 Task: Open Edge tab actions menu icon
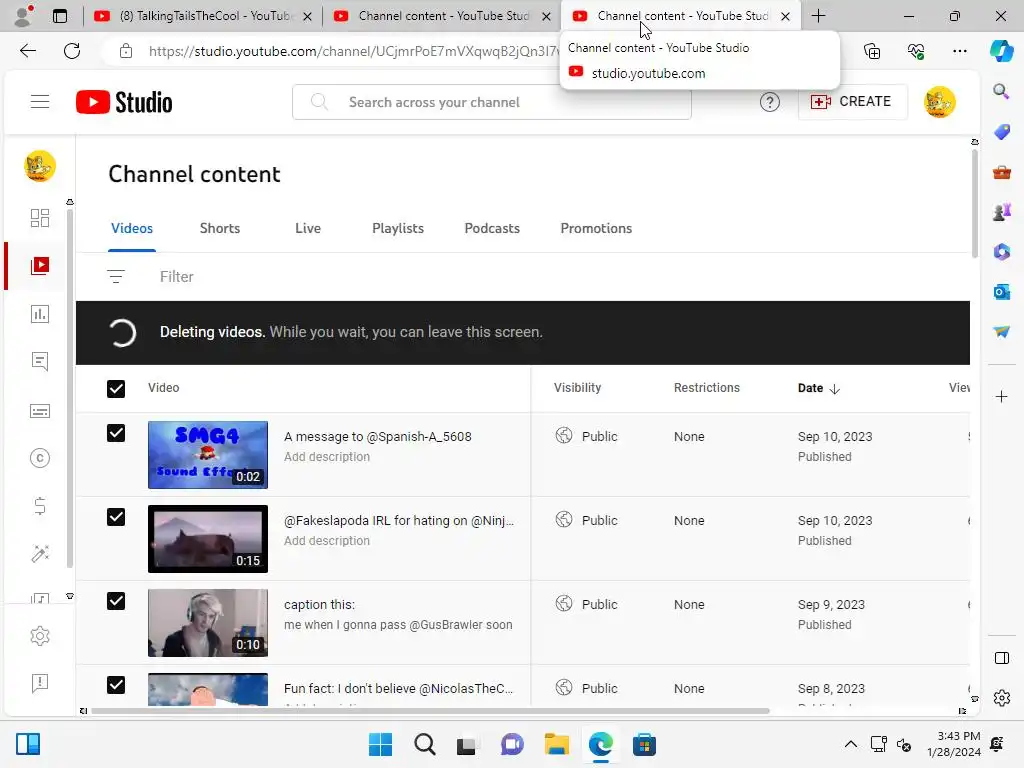click(59, 16)
